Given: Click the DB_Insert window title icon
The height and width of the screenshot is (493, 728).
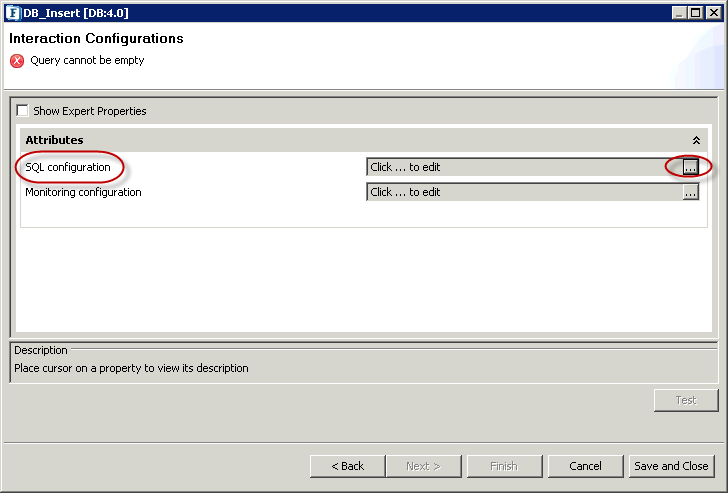Looking at the screenshot, I should (12, 12).
